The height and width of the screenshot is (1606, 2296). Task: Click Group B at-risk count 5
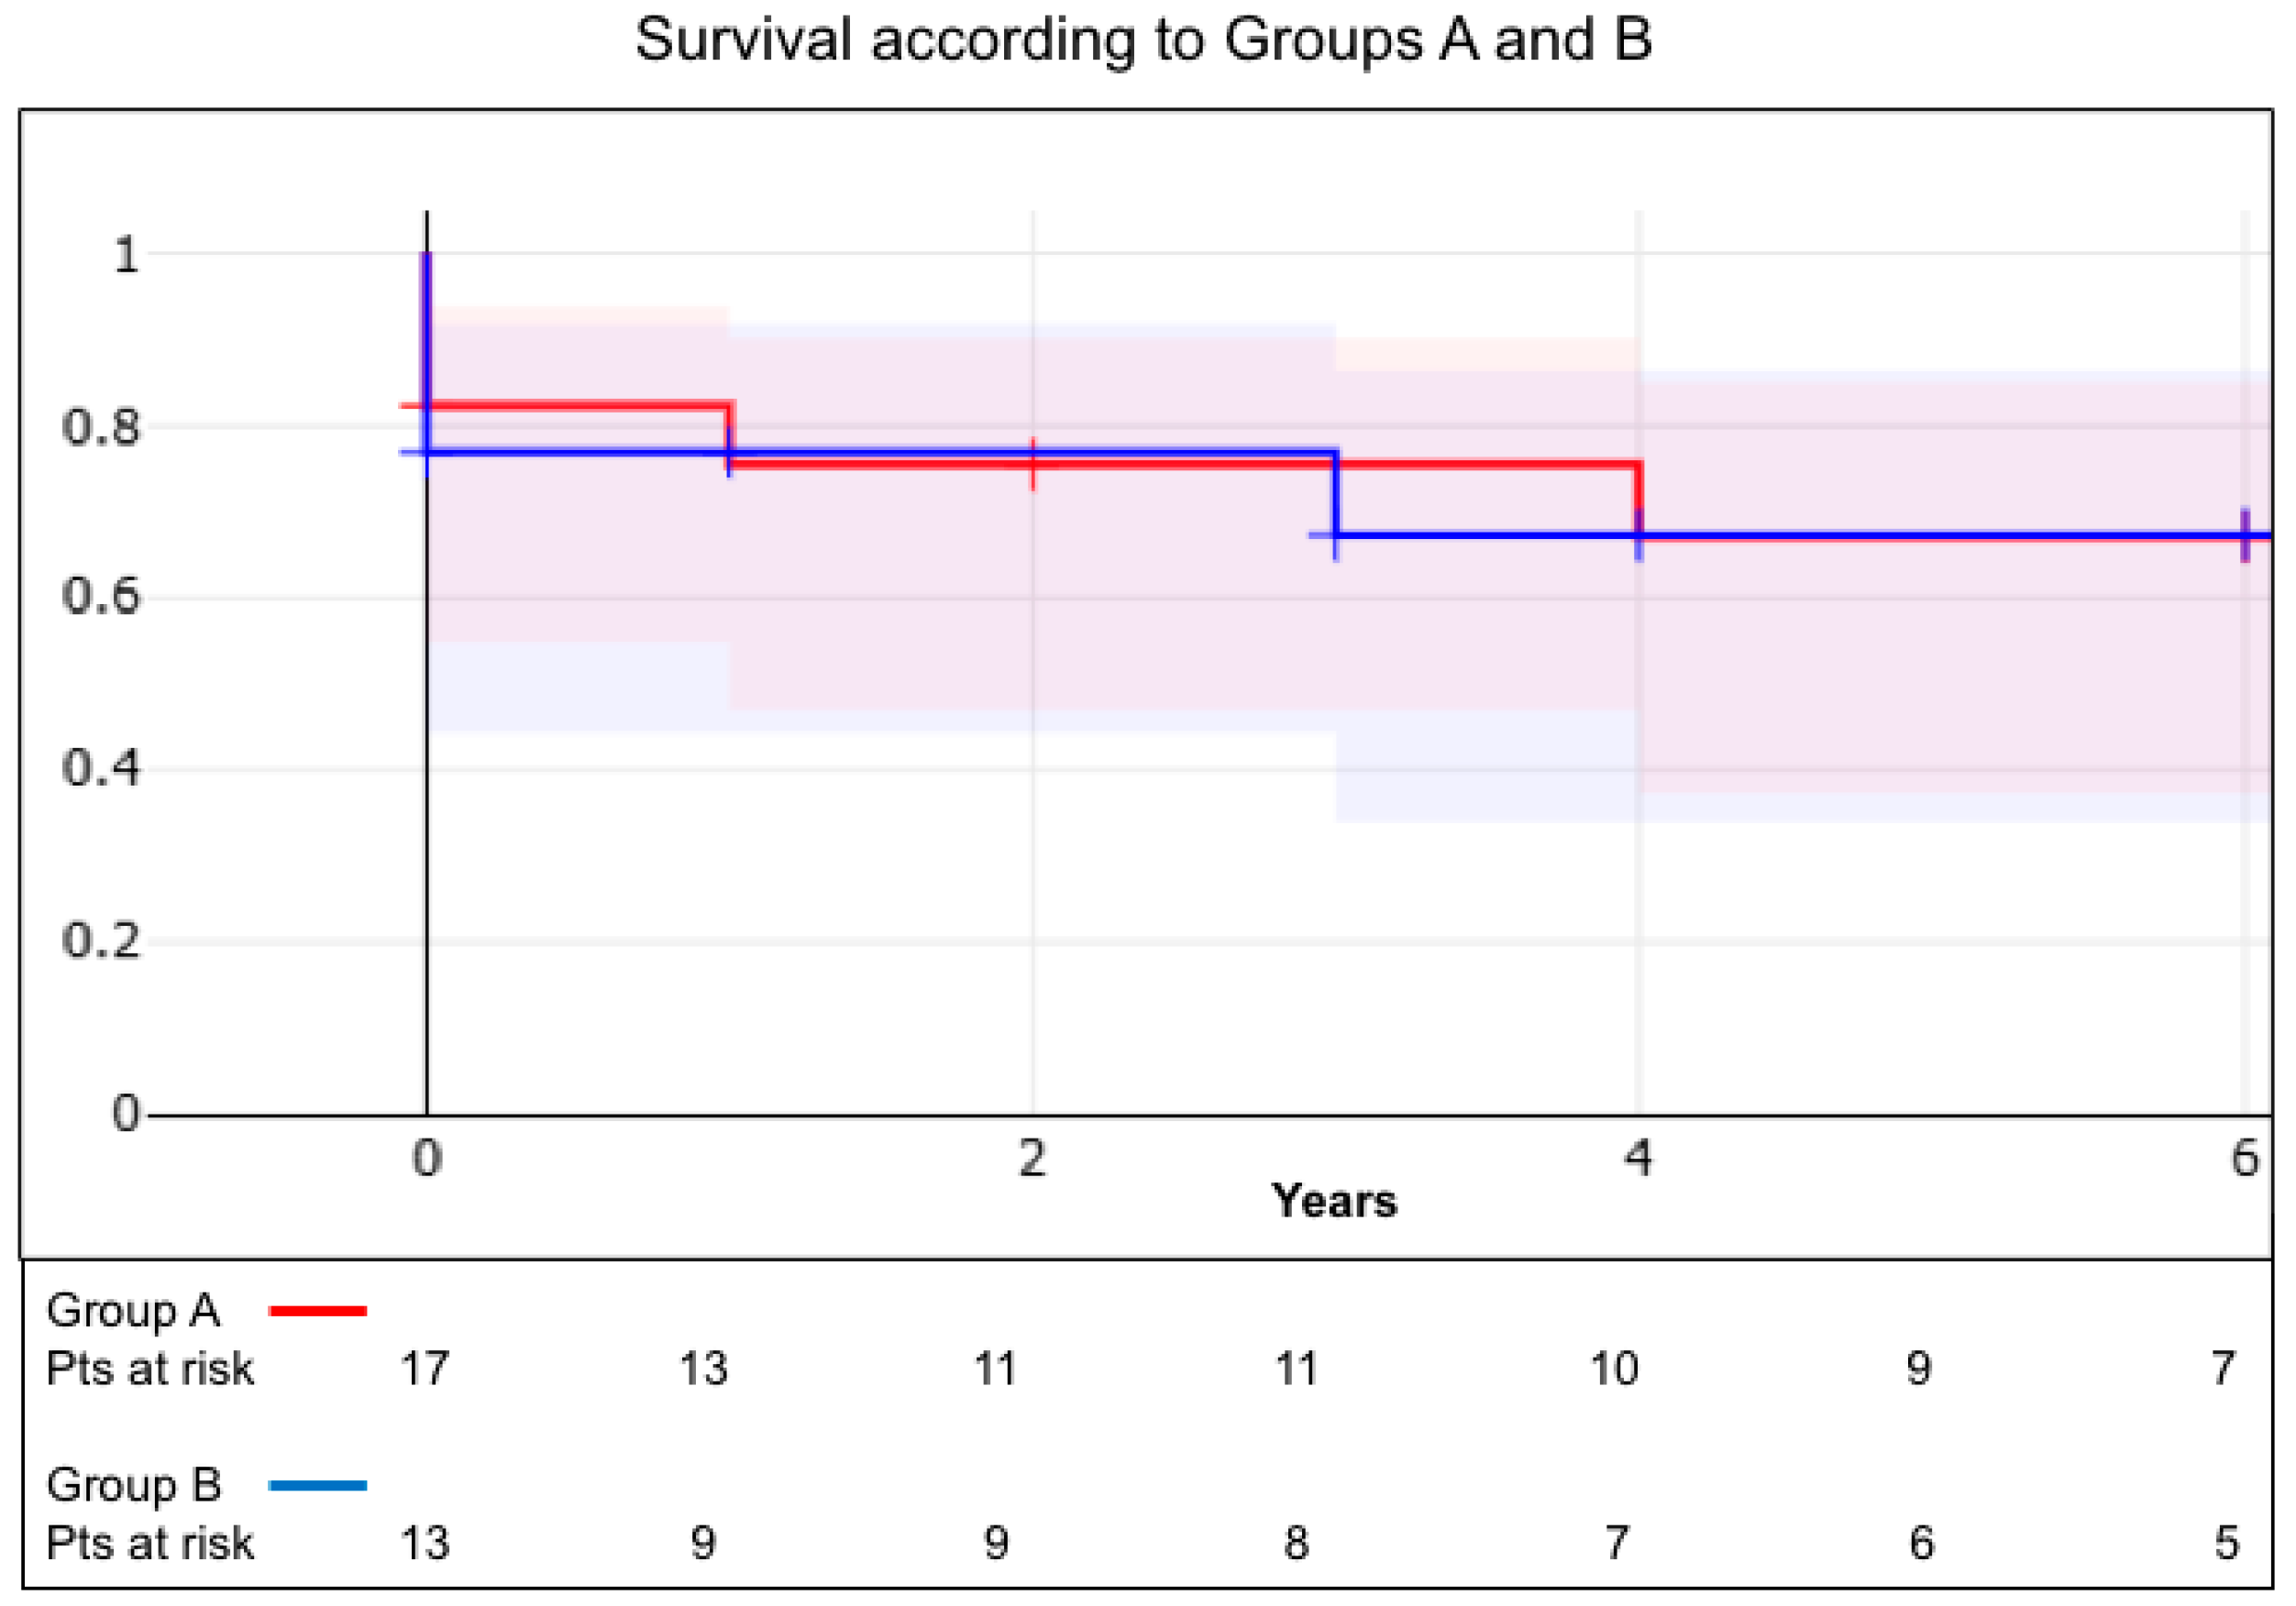[2226, 1543]
